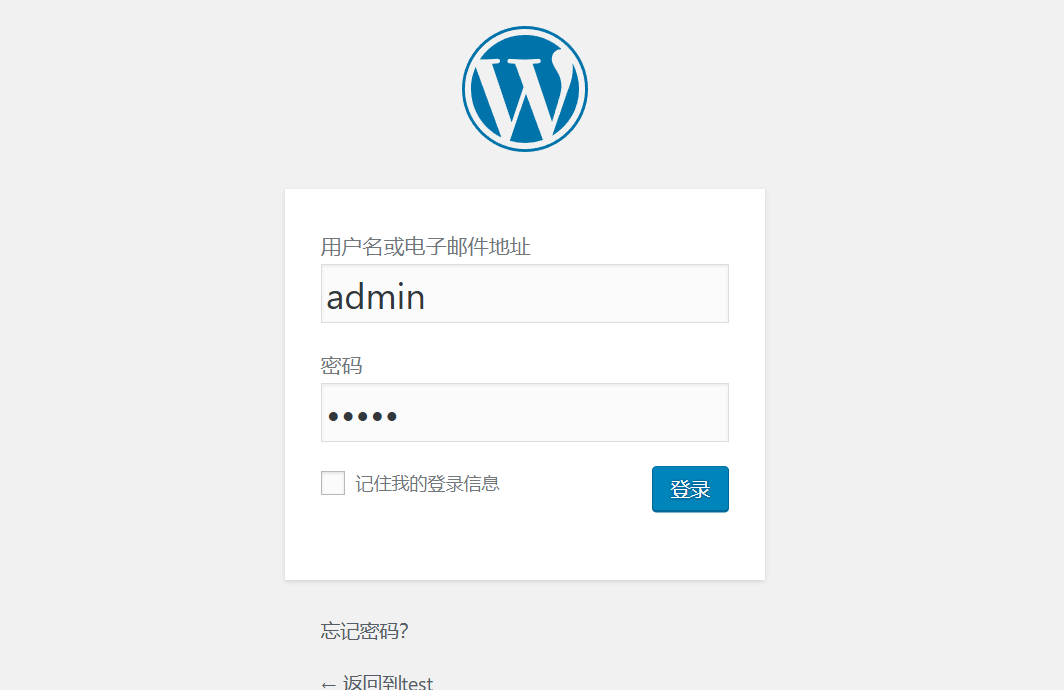Focus the username field containing admin
Image resolution: width=1064 pixels, height=690 pixels.
click(x=525, y=294)
